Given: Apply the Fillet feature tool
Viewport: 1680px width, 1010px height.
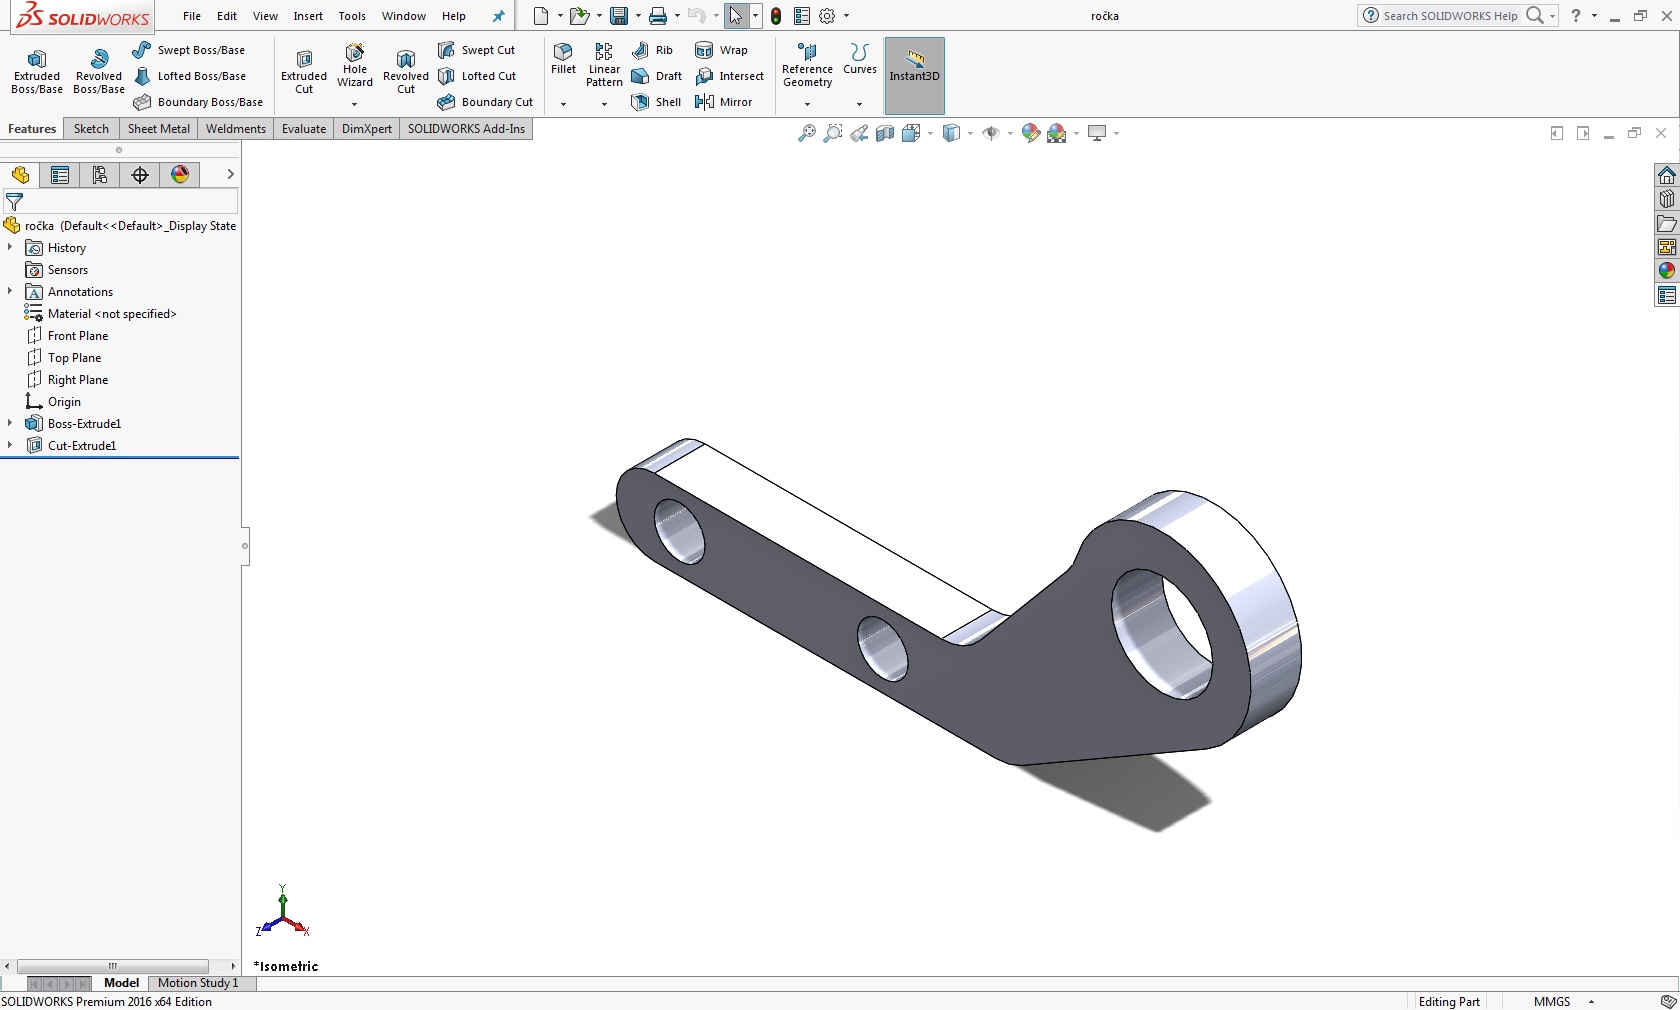Looking at the screenshot, I should [x=563, y=58].
